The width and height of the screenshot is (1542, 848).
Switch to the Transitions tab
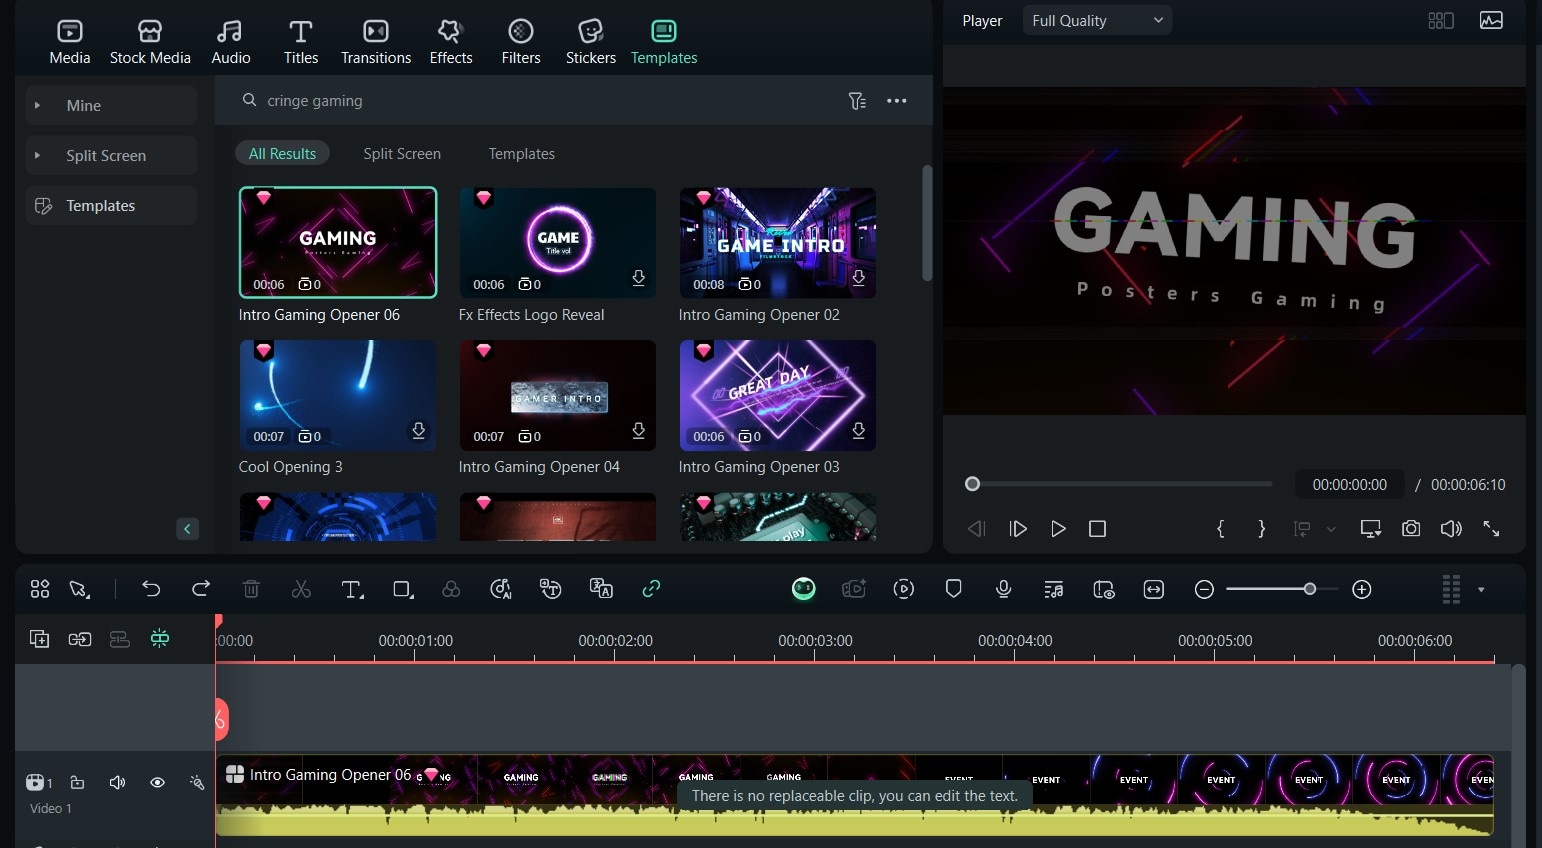pos(376,43)
